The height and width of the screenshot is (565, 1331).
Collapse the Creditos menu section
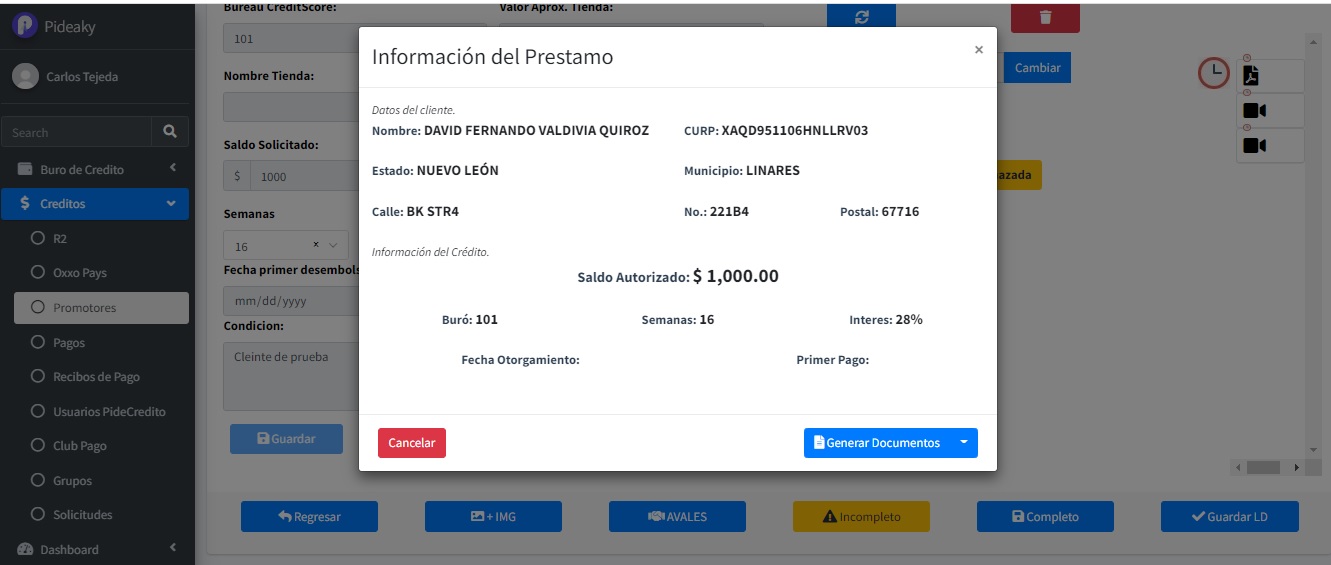click(95, 203)
